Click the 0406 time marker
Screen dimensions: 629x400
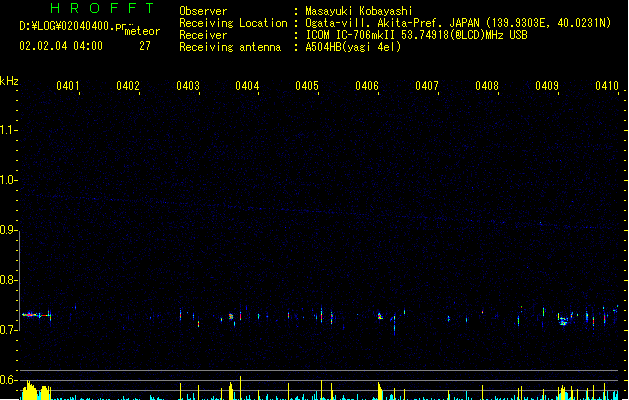click(x=367, y=86)
